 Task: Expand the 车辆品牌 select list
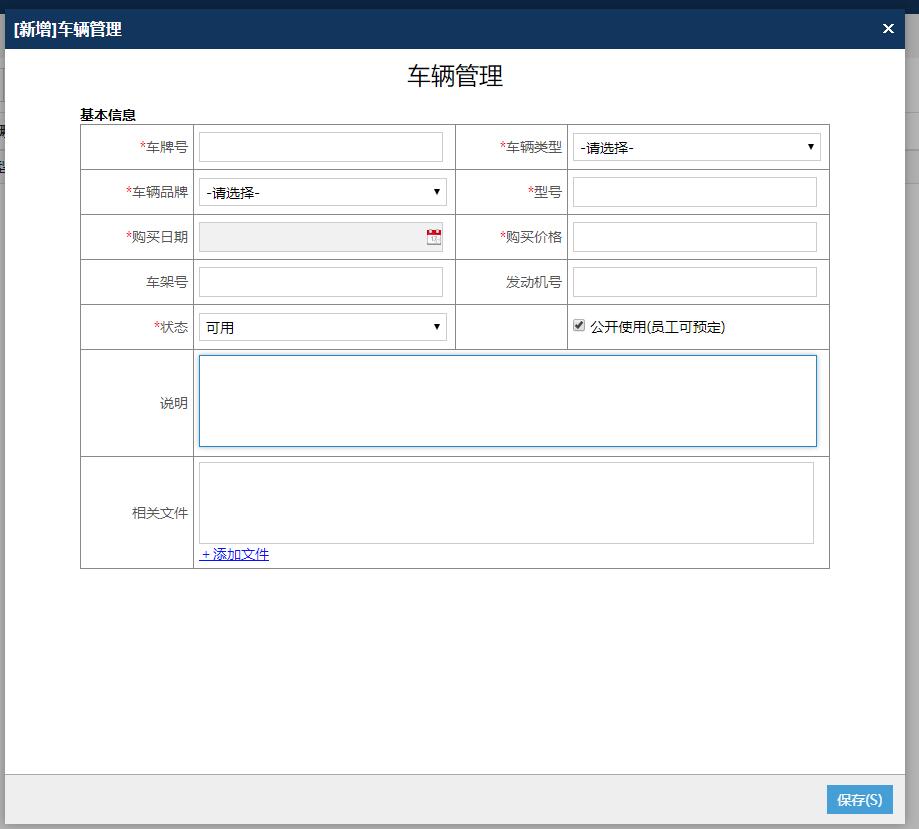click(322, 192)
